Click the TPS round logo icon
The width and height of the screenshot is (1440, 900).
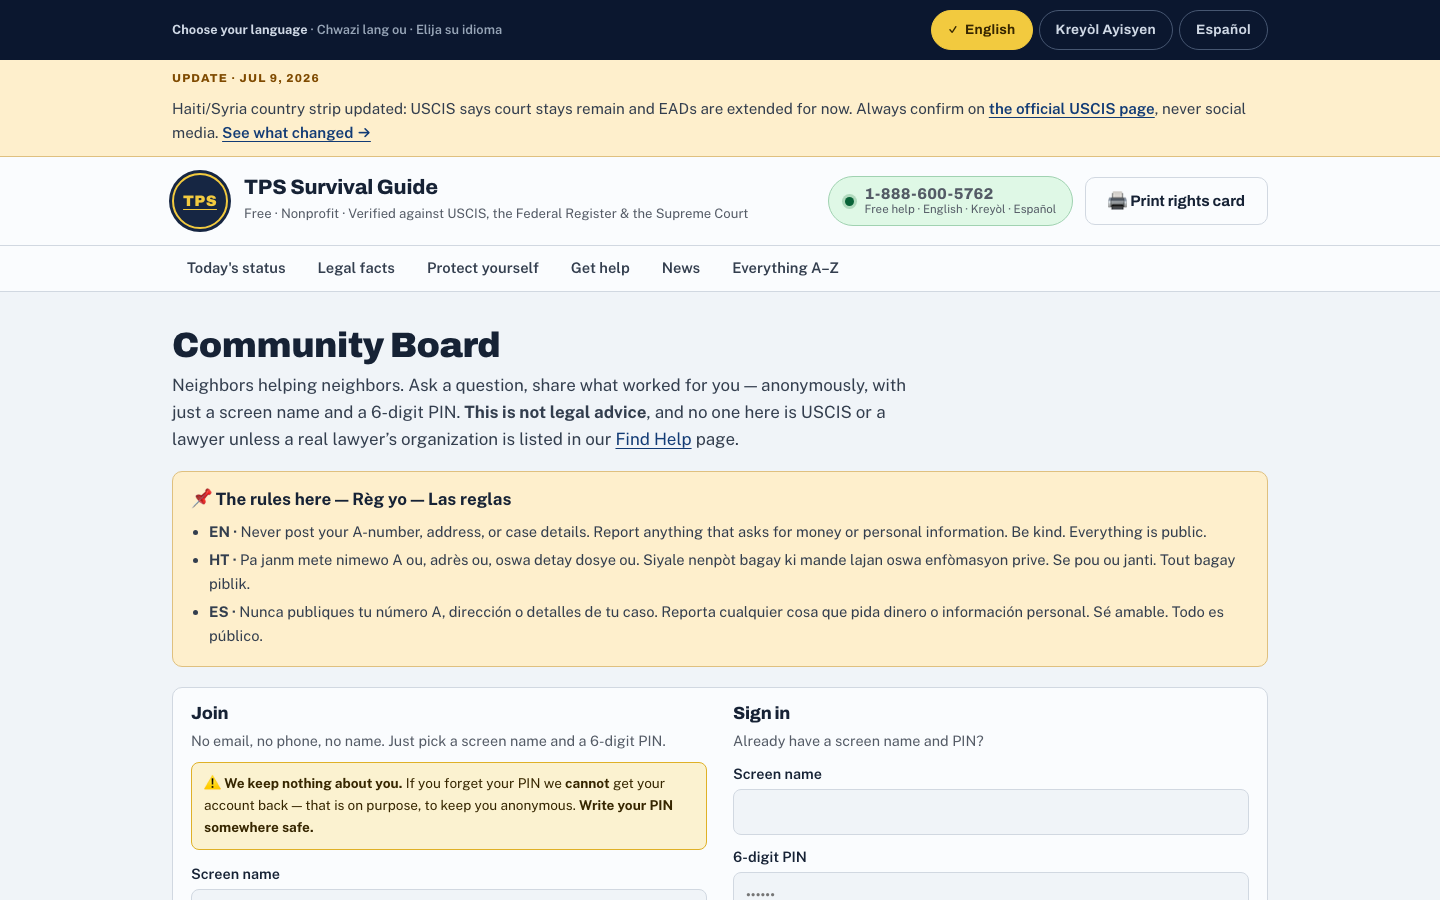click(200, 201)
